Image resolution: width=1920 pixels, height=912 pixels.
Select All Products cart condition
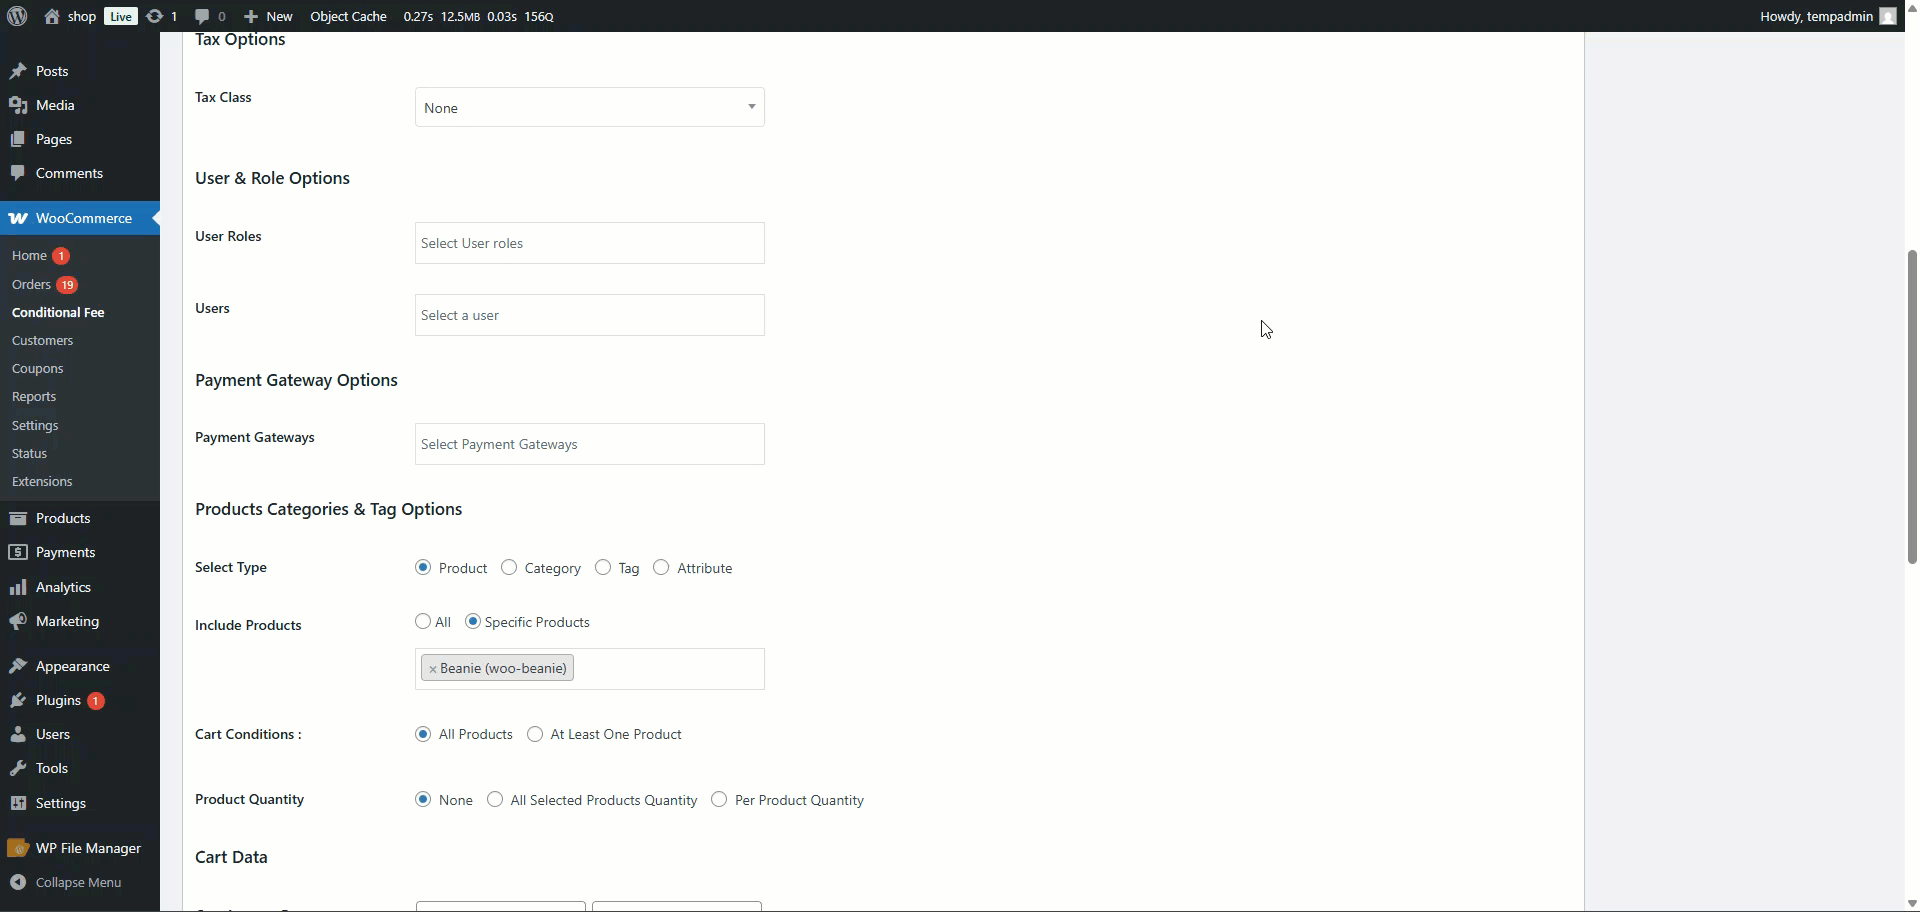point(423,734)
